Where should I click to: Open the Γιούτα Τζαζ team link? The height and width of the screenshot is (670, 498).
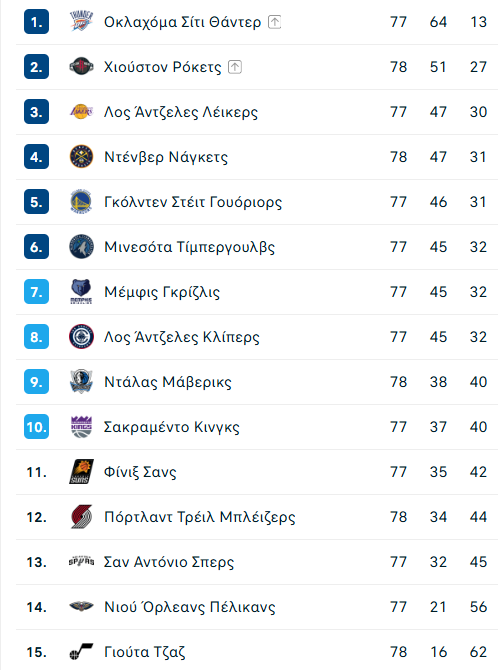point(144,652)
